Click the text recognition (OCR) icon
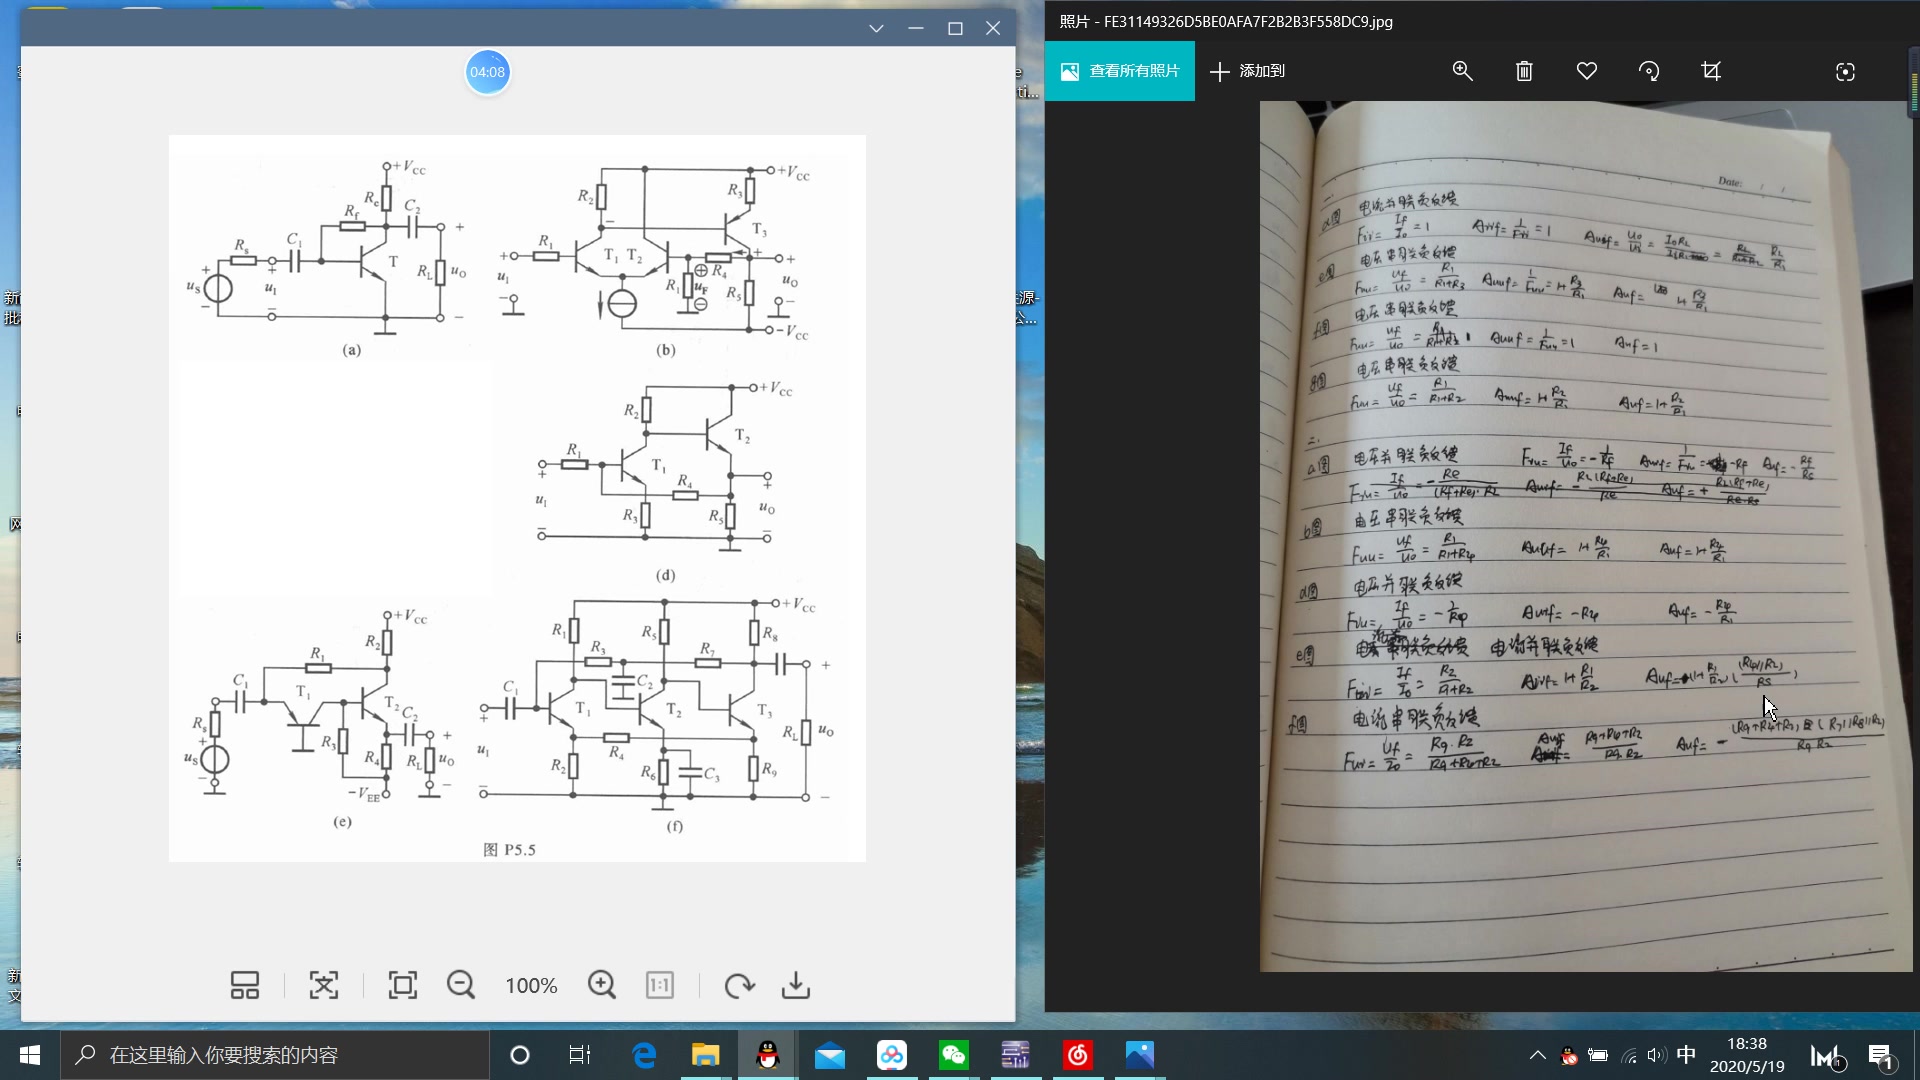The image size is (1920, 1080). (x=324, y=985)
